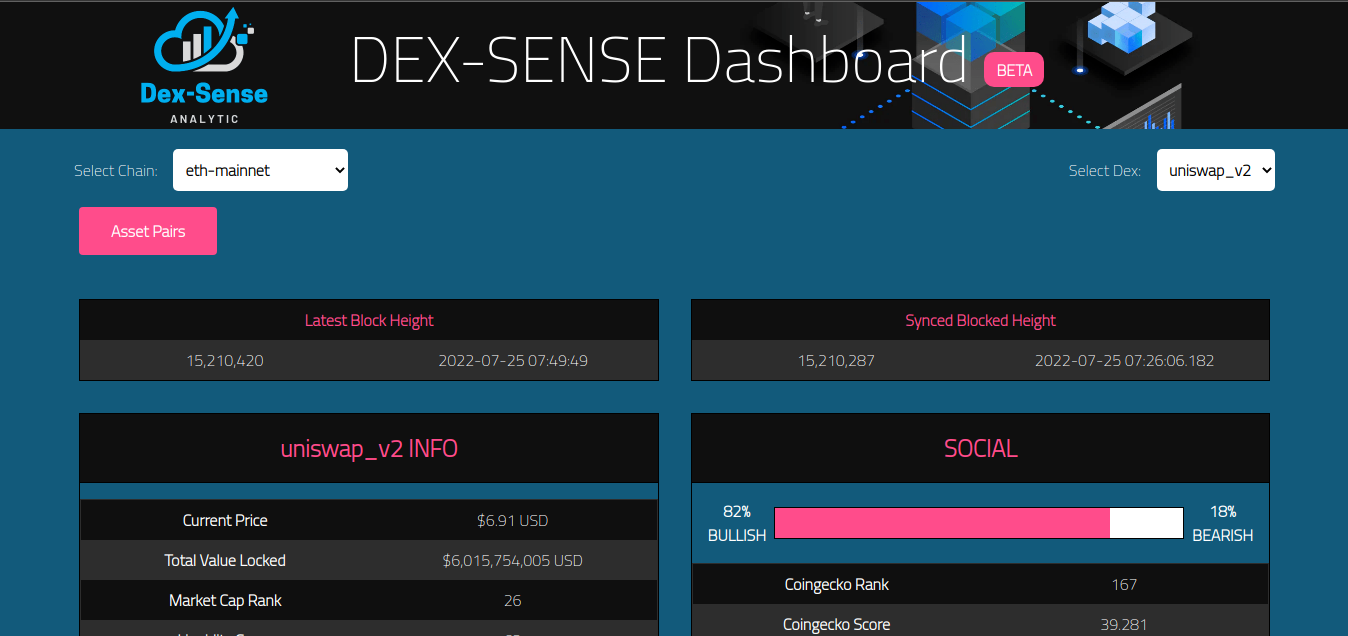Image resolution: width=1348 pixels, height=636 pixels.
Task: Click the BETA badge
Action: [1014, 71]
